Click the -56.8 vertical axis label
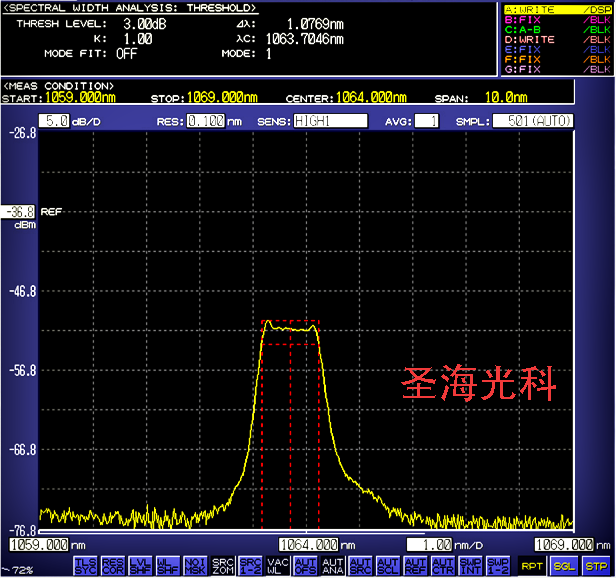 point(23,370)
